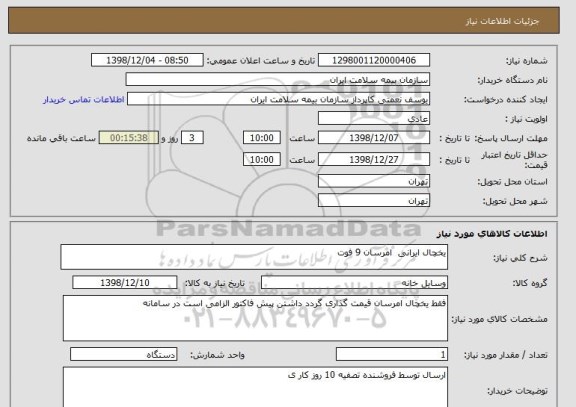Click the product need date 1398/12/10
The height and width of the screenshot is (407, 576).
point(125,282)
